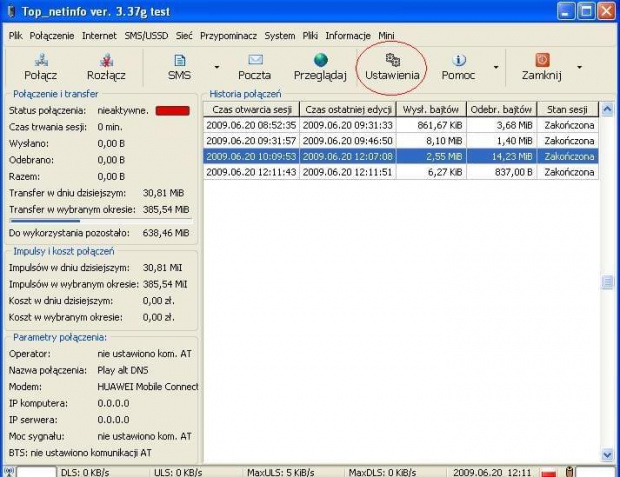Expand the SMS dropdown arrow

click(217, 67)
